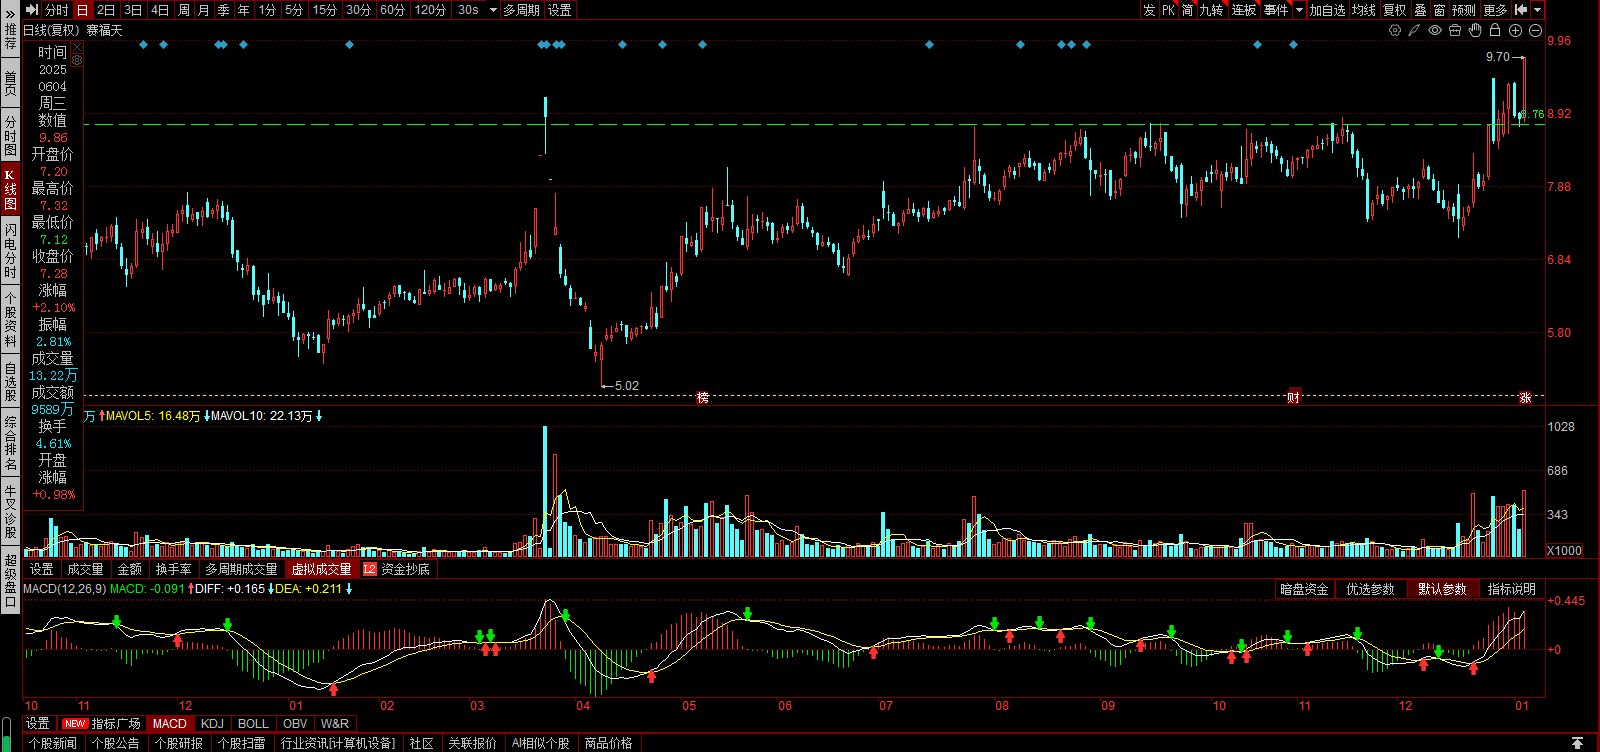Image resolution: width=1600 pixels, height=752 pixels.
Task: Click the PK compare button
Action: pos(1168,10)
